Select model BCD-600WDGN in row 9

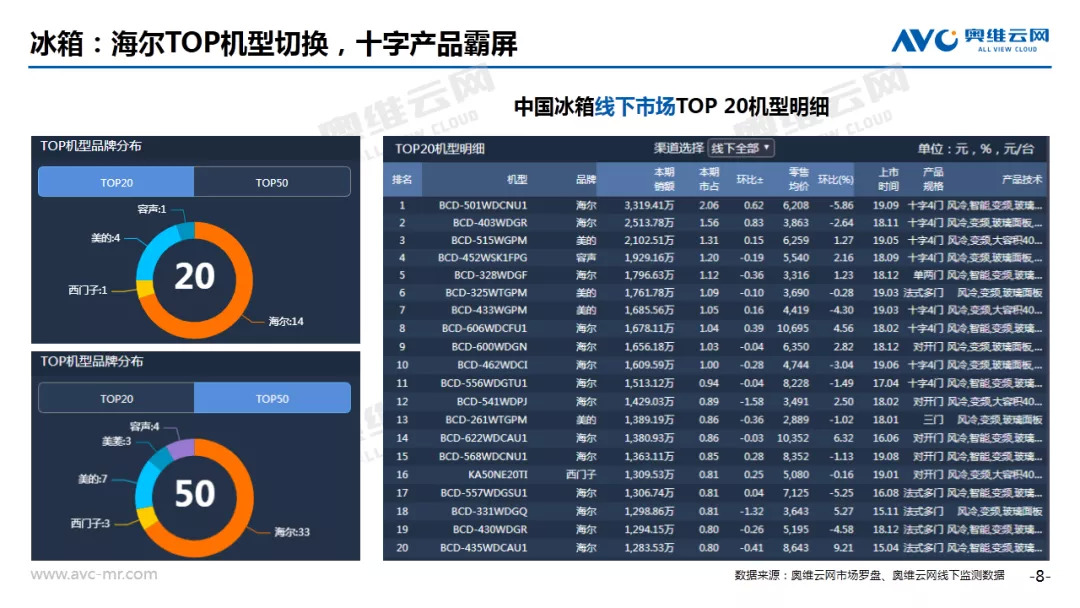tap(489, 346)
